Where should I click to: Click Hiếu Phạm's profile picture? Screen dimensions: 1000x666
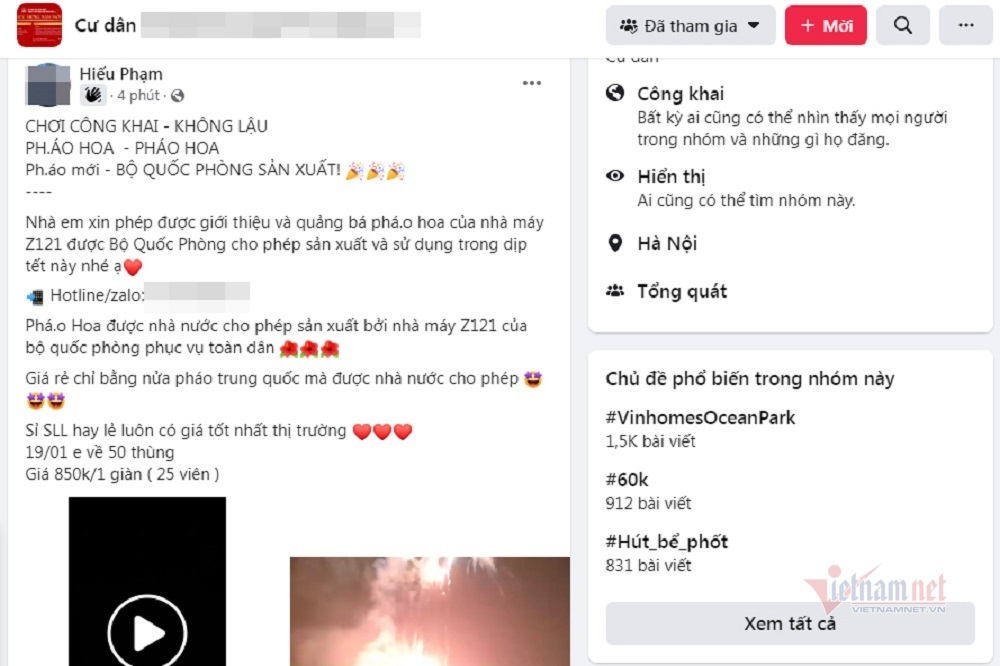48,84
